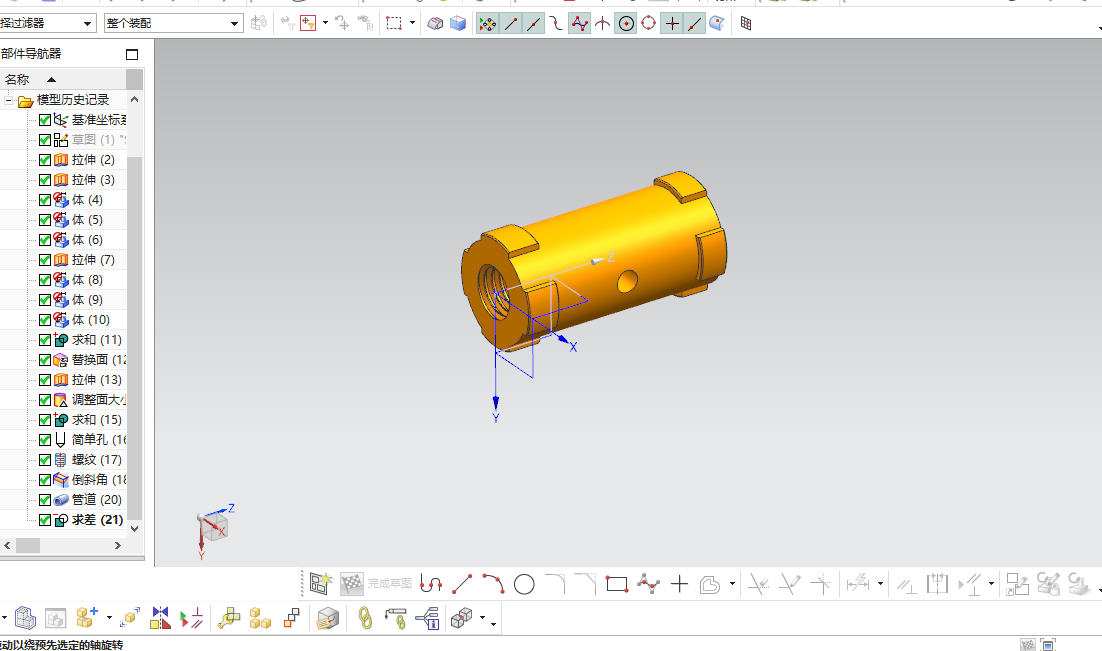Viewport: 1102px width, 651px height.
Task: Click the assembly box outline icon
Action: pyautogui.click(x=26, y=618)
